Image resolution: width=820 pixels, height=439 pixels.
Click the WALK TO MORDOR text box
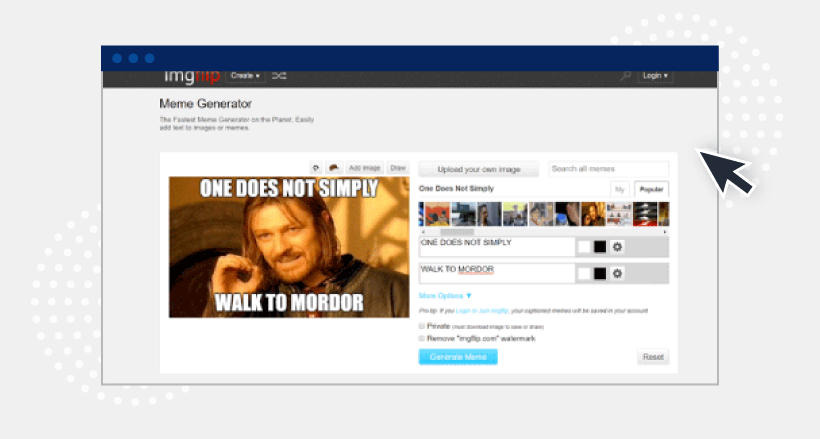click(x=497, y=273)
